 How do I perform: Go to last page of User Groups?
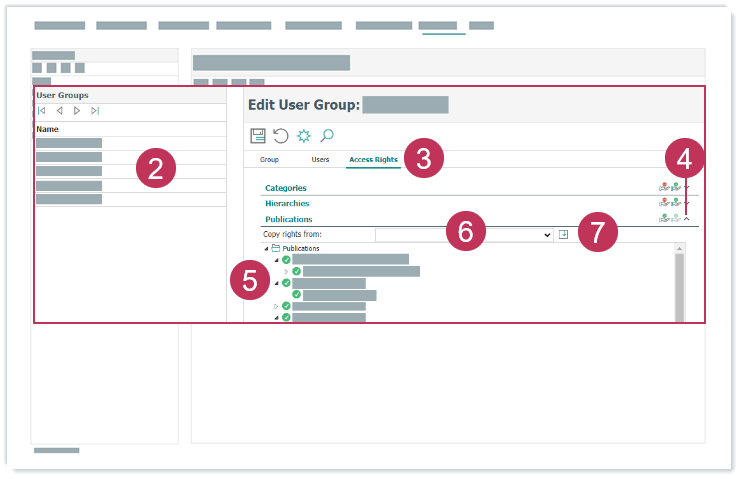tap(95, 111)
